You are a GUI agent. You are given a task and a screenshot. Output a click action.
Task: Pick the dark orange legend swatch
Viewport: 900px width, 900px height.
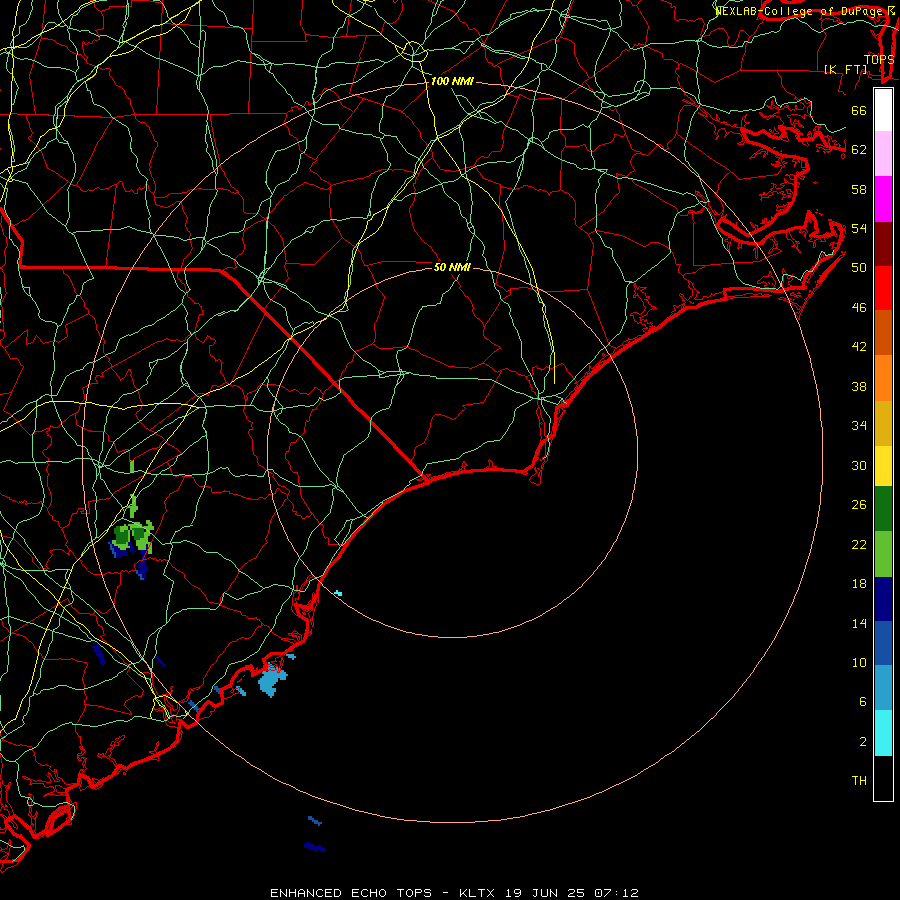pos(883,333)
